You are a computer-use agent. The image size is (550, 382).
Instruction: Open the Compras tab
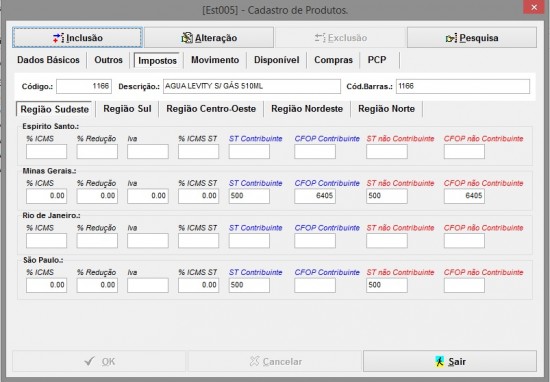click(333, 60)
